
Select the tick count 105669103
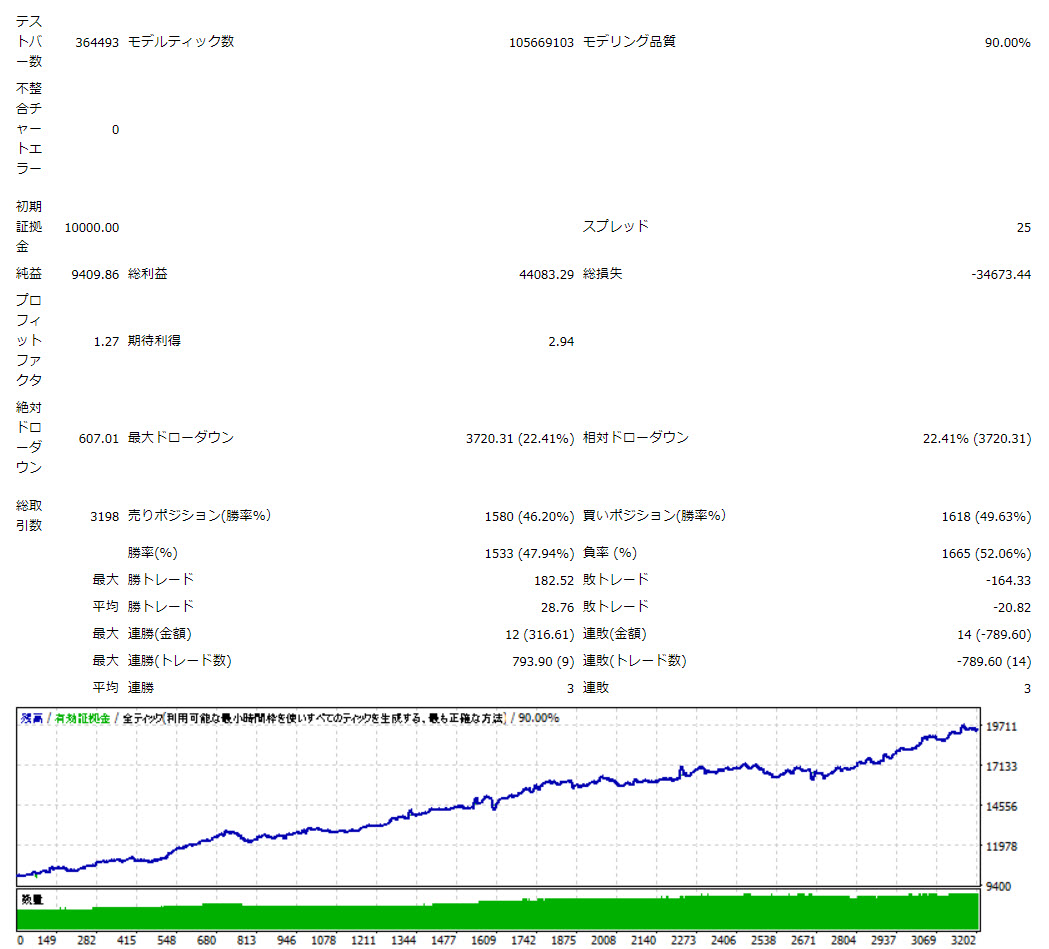[541, 42]
